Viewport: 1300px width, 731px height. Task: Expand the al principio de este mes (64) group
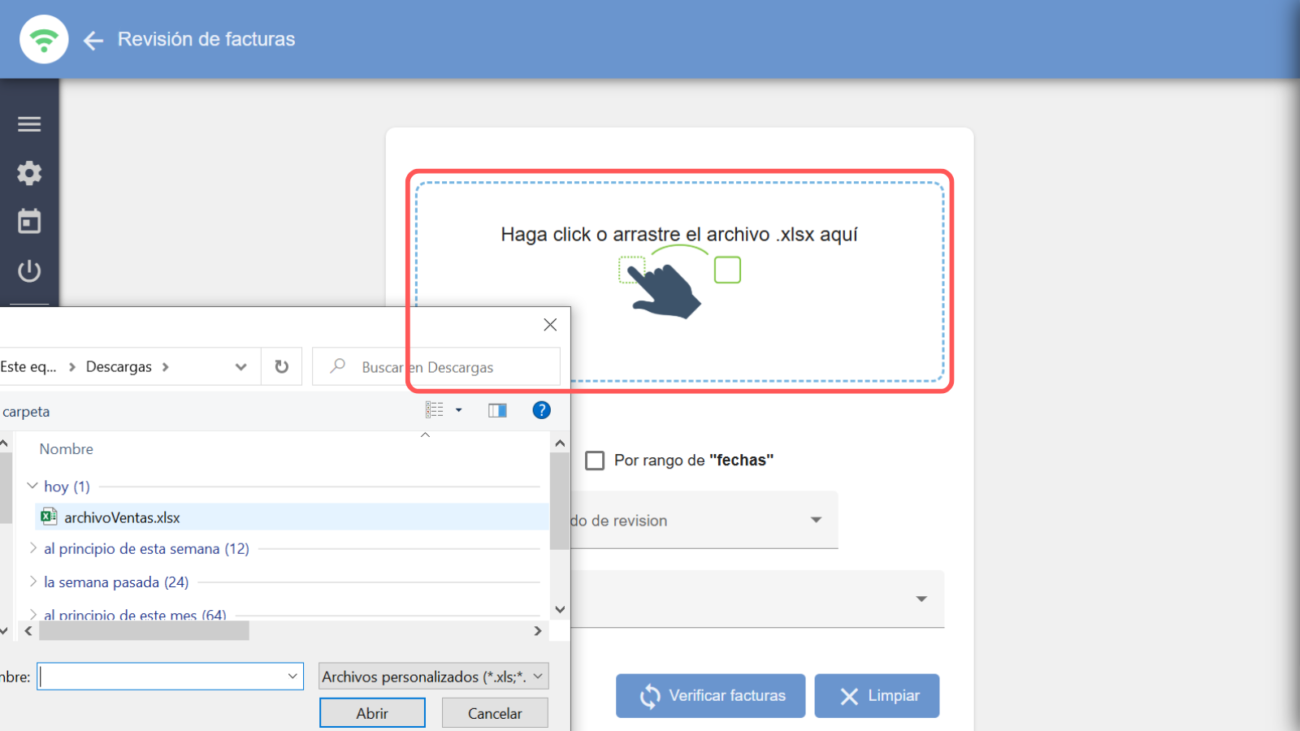click(x=32, y=615)
